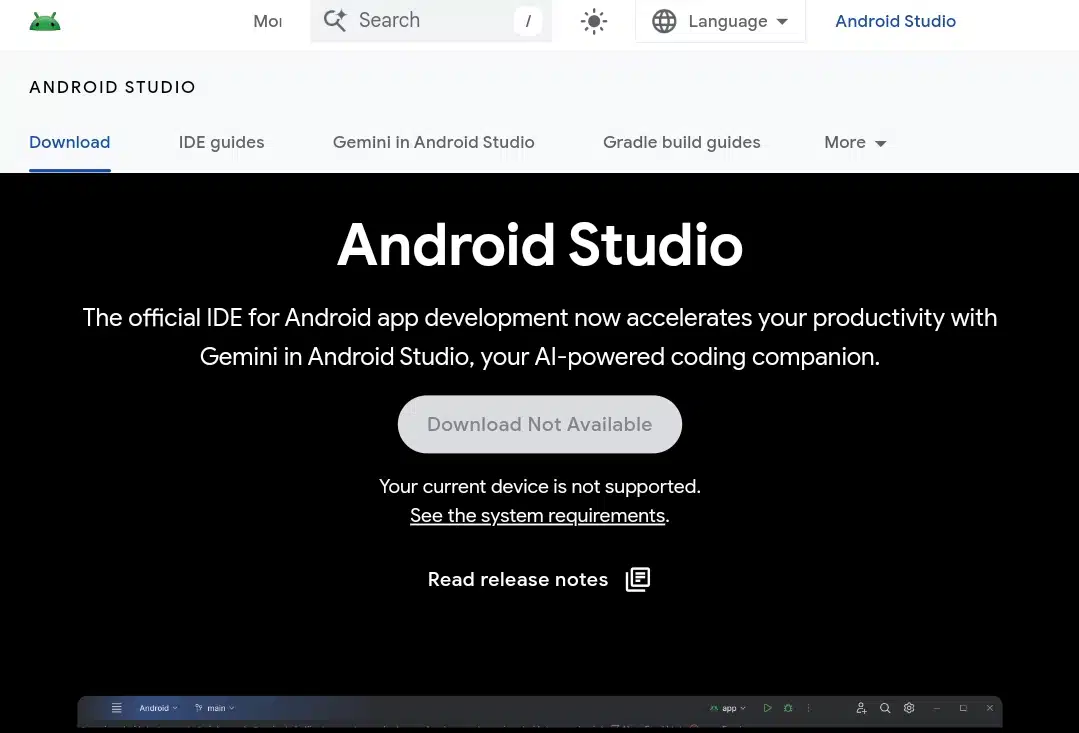Focus the Search input field
Screen dimensions: 1079x733
tap(431, 21)
